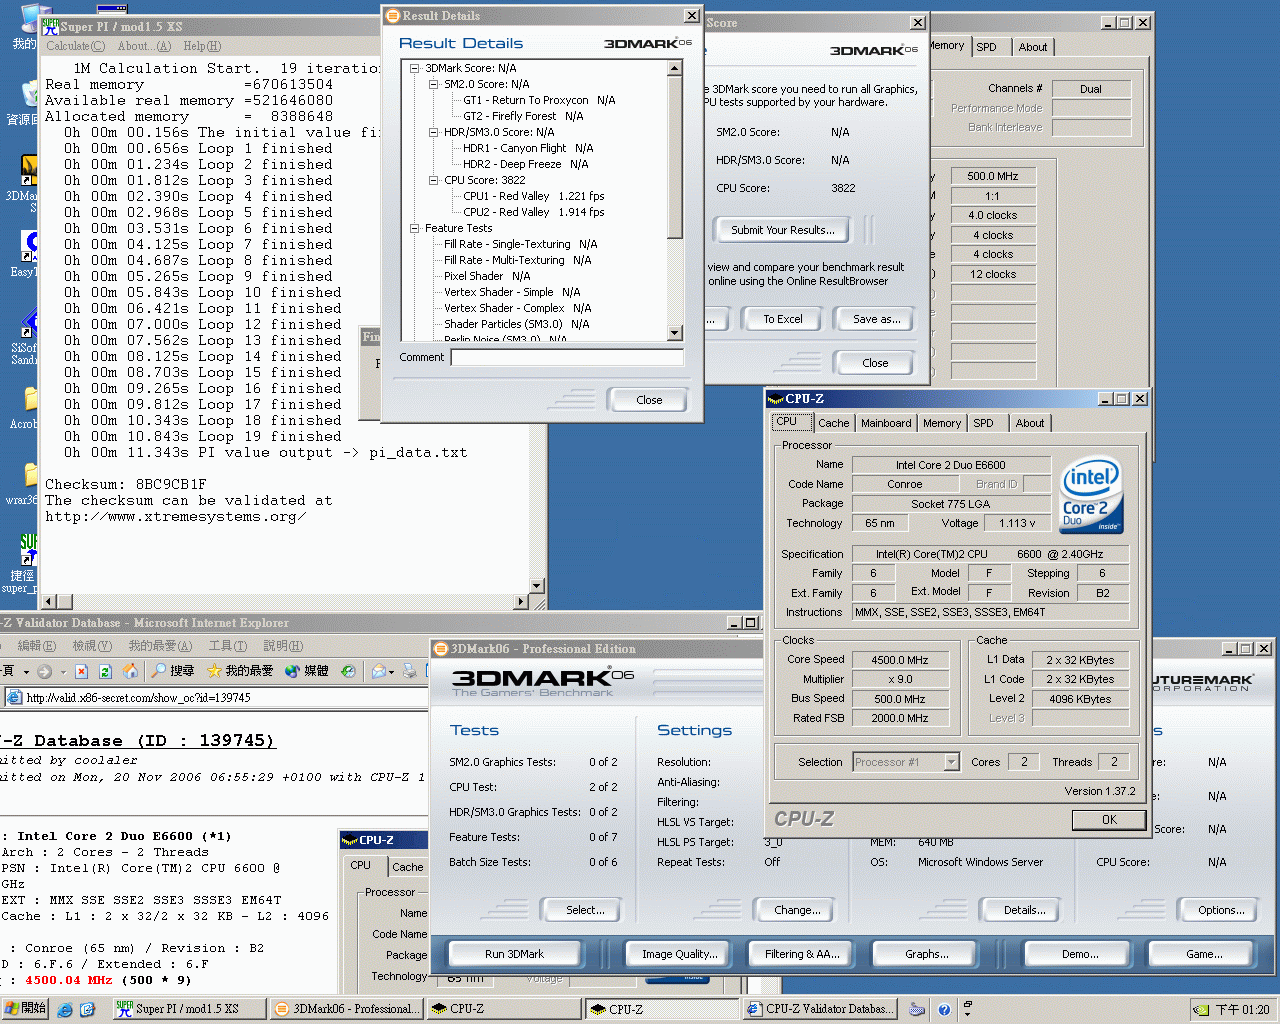Open the Forward button history dropdown arrow in IE

[x=62, y=672]
